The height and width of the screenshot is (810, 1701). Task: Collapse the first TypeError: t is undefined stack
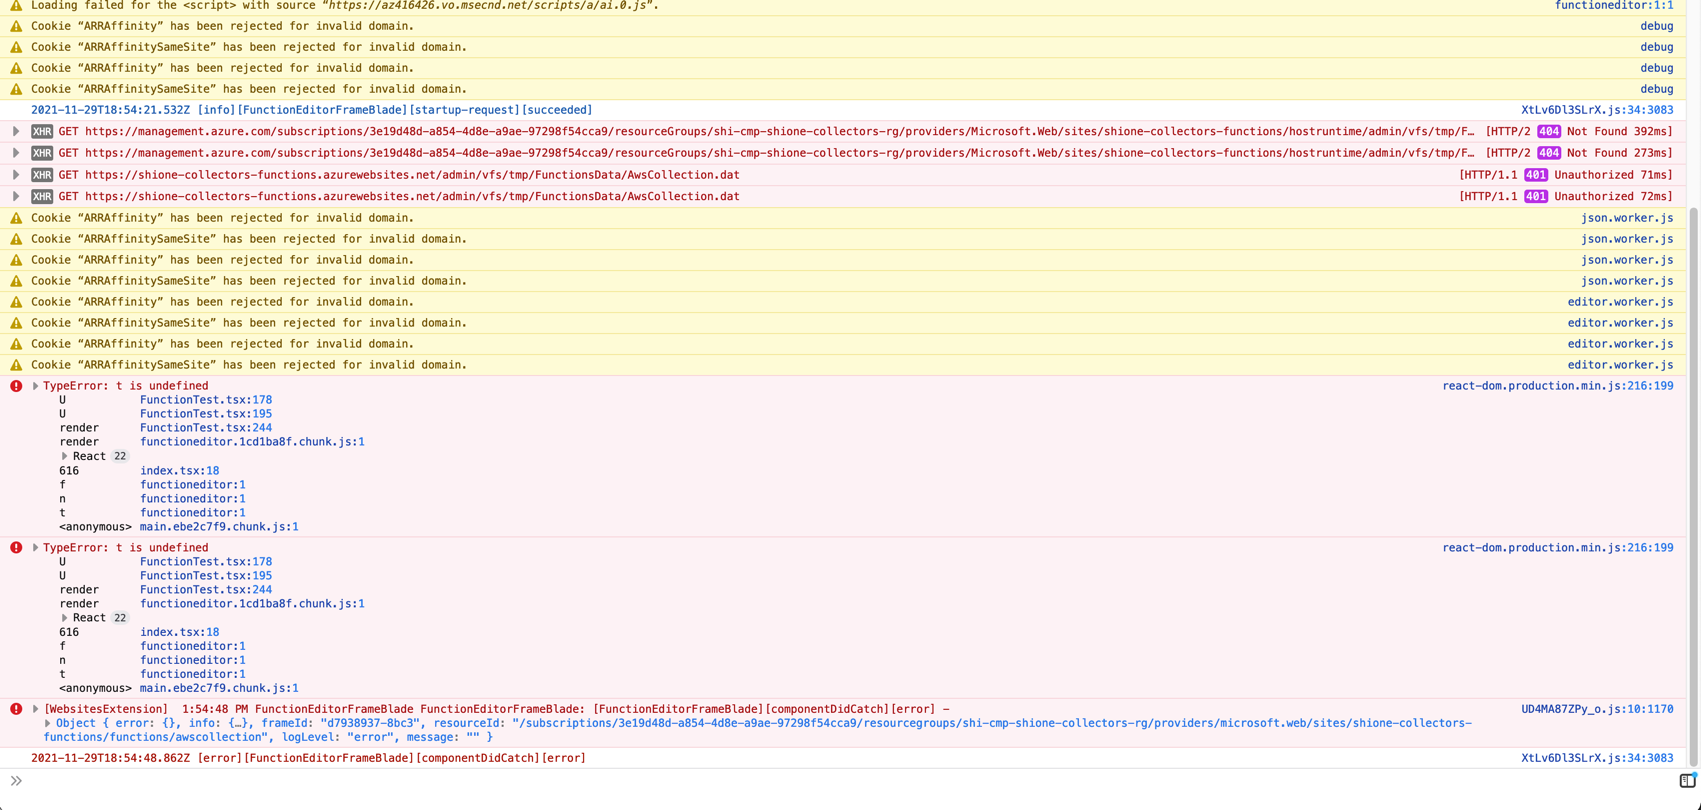point(35,386)
